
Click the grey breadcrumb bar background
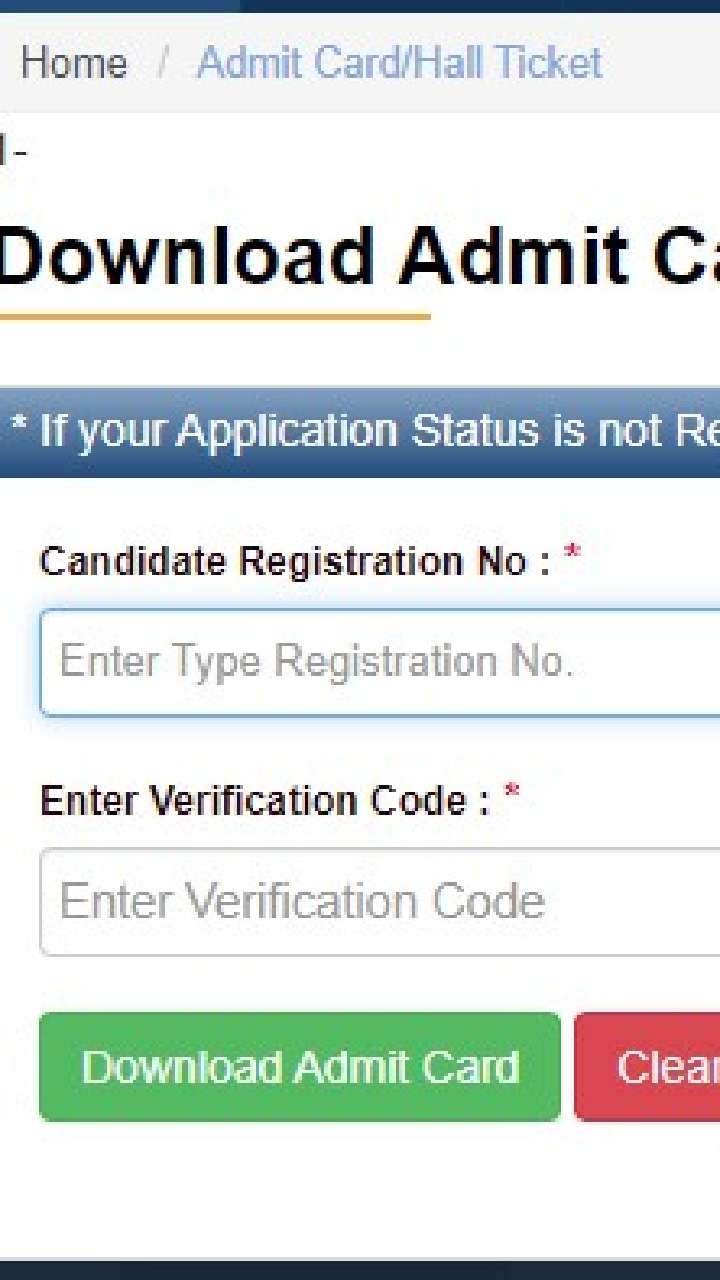[660, 64]
